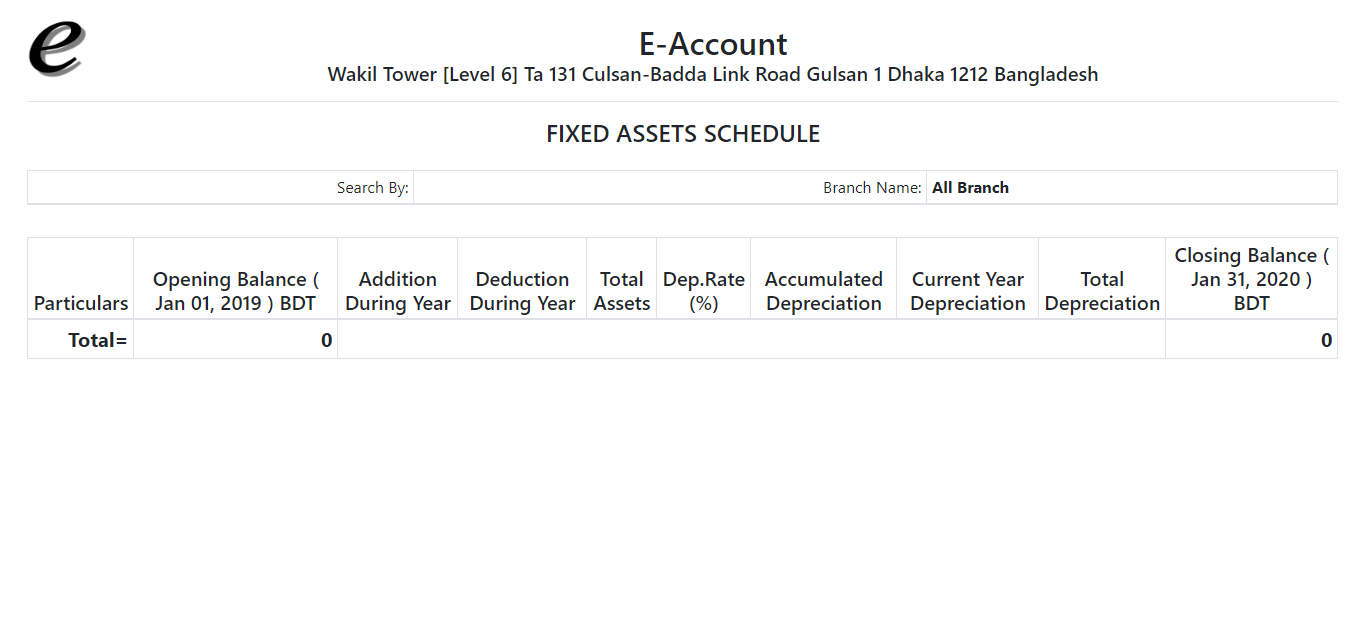Click the Current Year Depreciation header
Viewport: 1365px width, 623px height.
[968, 291]
